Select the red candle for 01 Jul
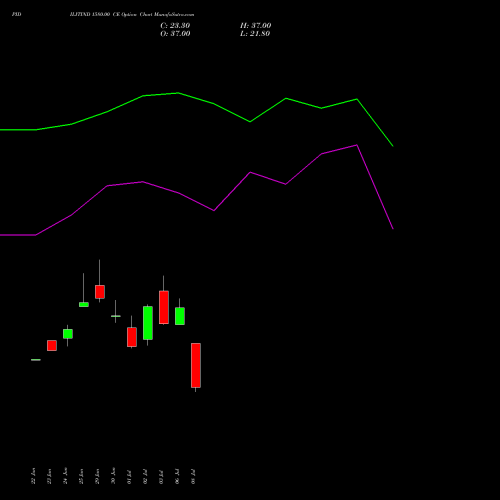Image resolution: width=500 pixels, height=500 pixels. 132,337
